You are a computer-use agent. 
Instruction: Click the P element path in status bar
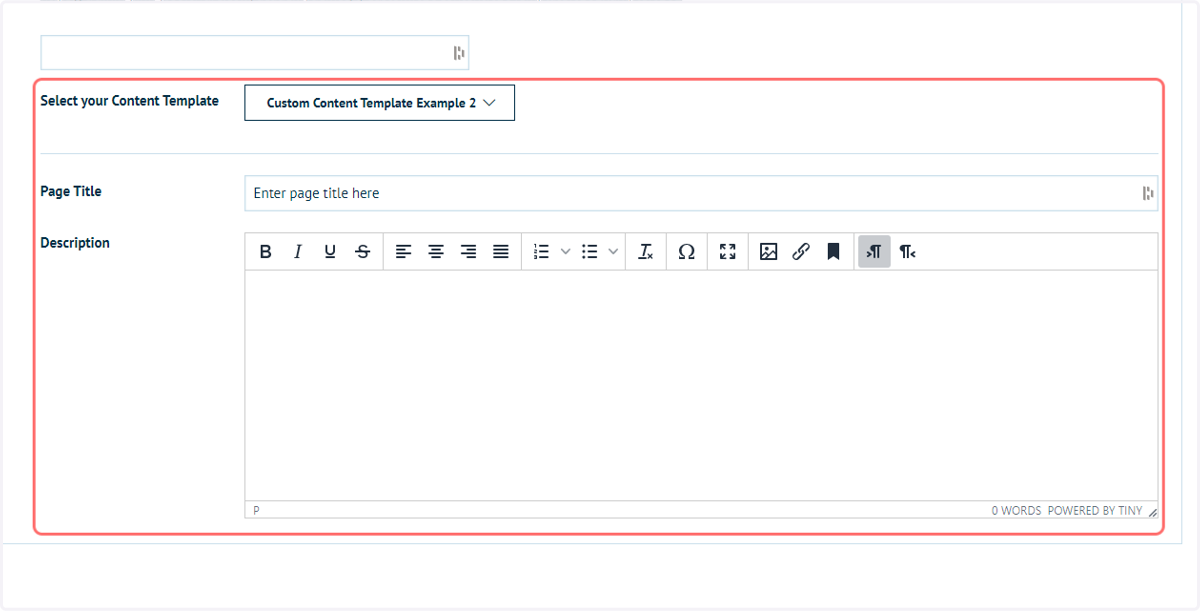click(x=256, y=510)
